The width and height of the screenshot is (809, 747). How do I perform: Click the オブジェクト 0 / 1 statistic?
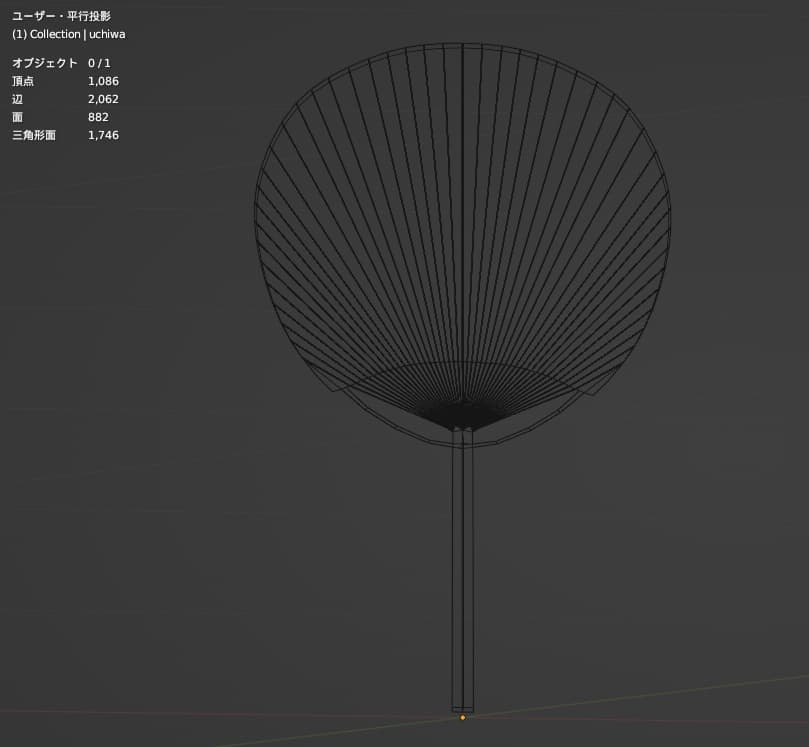coord(61,63)
